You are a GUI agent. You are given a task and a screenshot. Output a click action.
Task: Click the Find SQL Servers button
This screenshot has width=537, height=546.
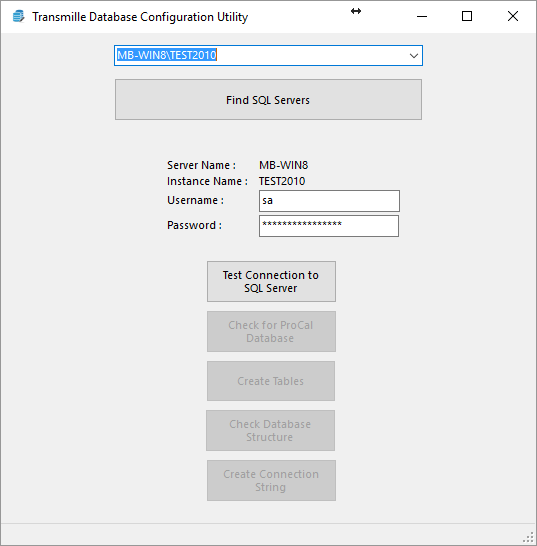(x=268, y=100)
